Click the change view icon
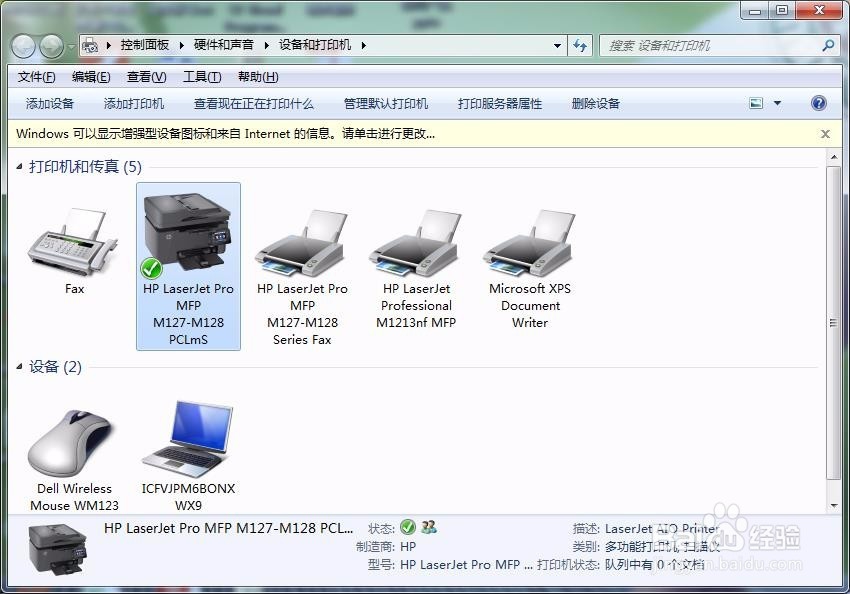Screen dimensions: 850x594 point(756,103)
